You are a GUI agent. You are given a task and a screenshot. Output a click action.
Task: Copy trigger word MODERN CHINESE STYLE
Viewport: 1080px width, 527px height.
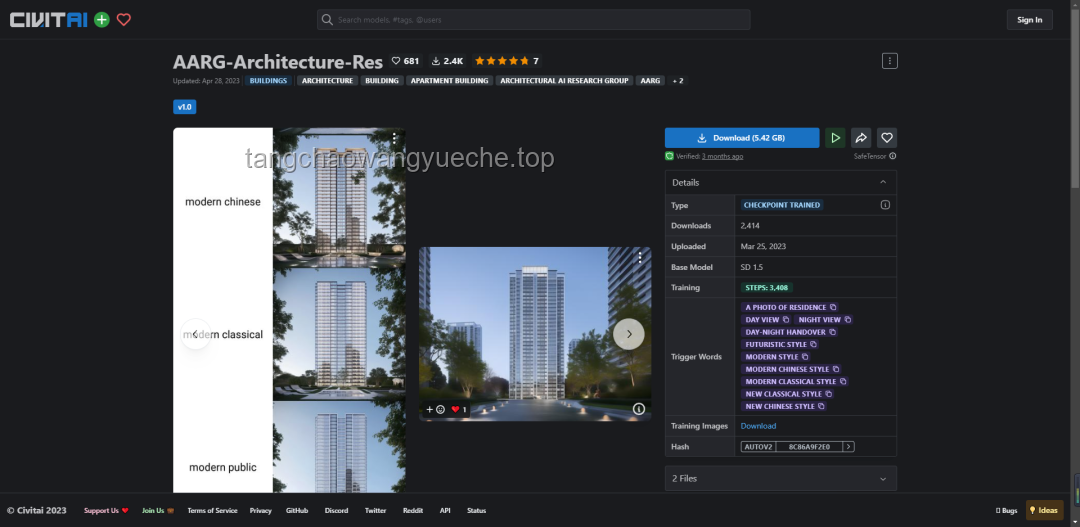tap(836, 369)
